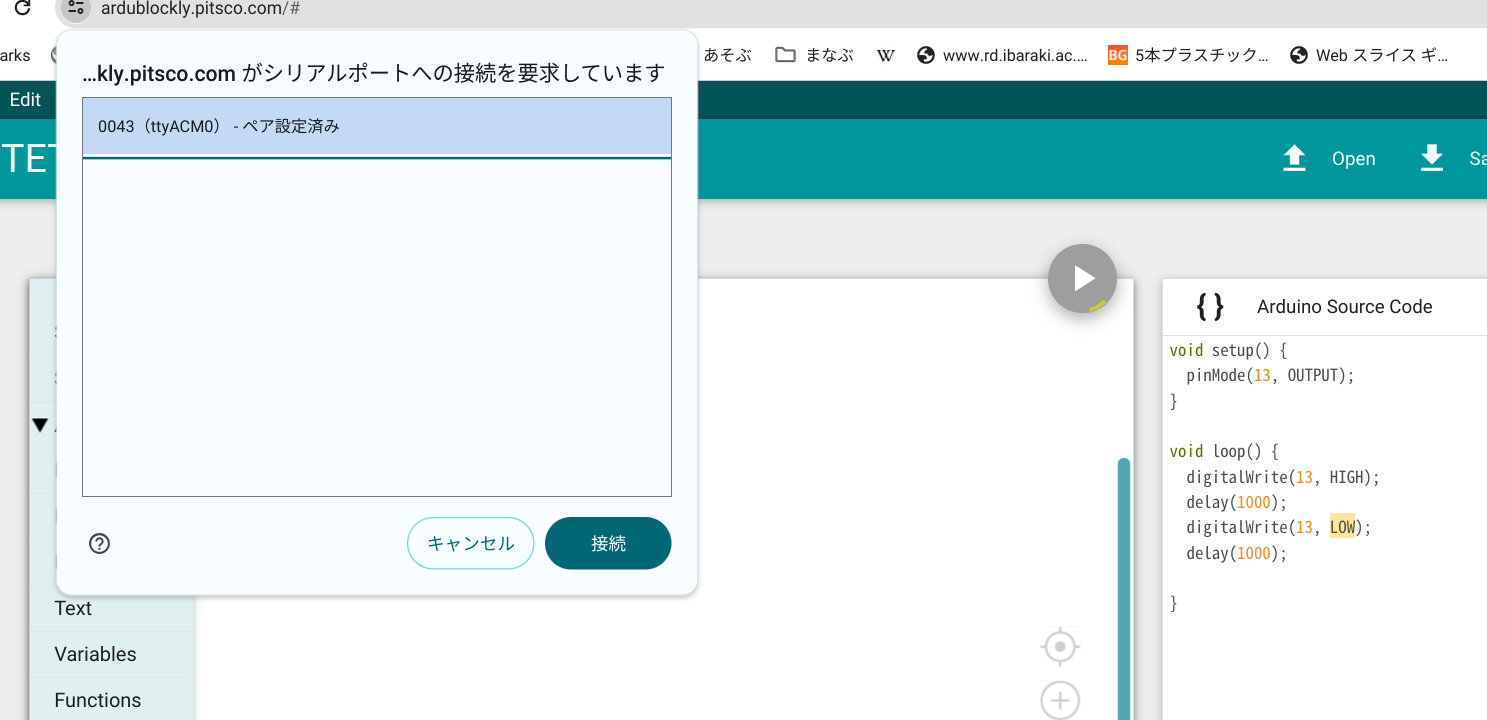Click the BG favicon bookmark icon

[x=1116, y=55]
